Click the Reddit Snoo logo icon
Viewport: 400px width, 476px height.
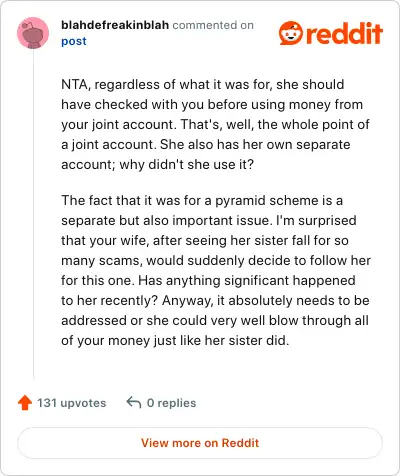291,33
